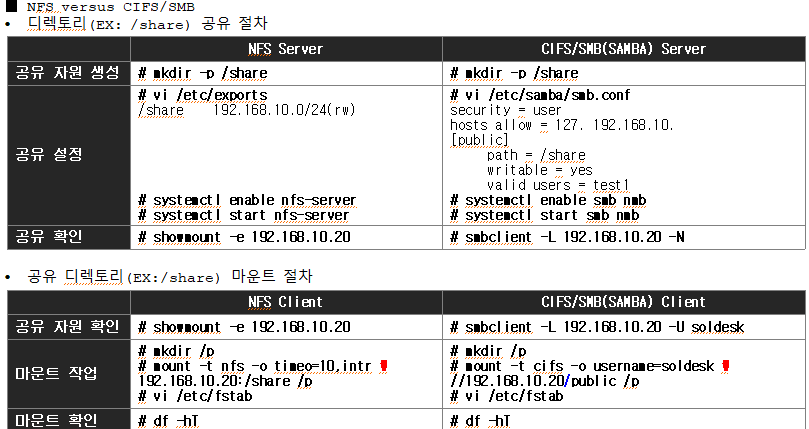
Task: Select the "CIFS/SMB(SAMBA) Server" column header
Action: (623, 49)
